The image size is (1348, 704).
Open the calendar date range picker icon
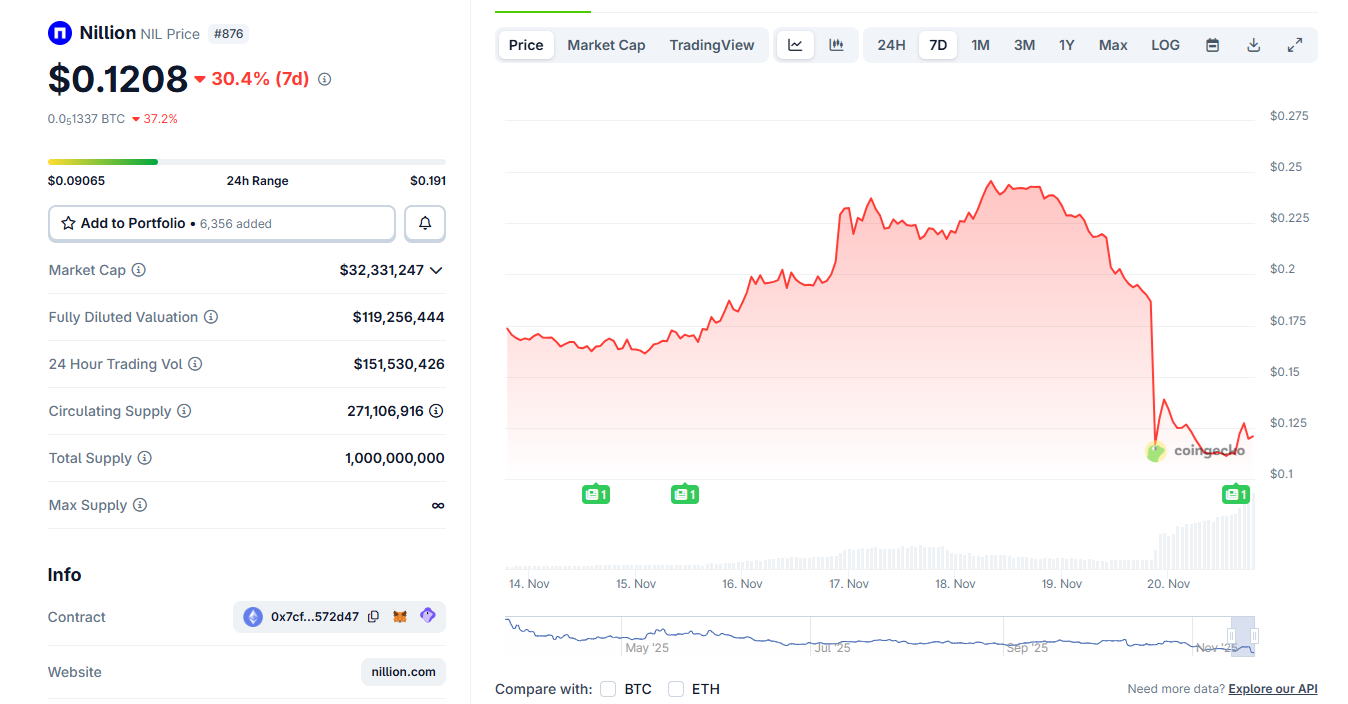point(1212,44)
